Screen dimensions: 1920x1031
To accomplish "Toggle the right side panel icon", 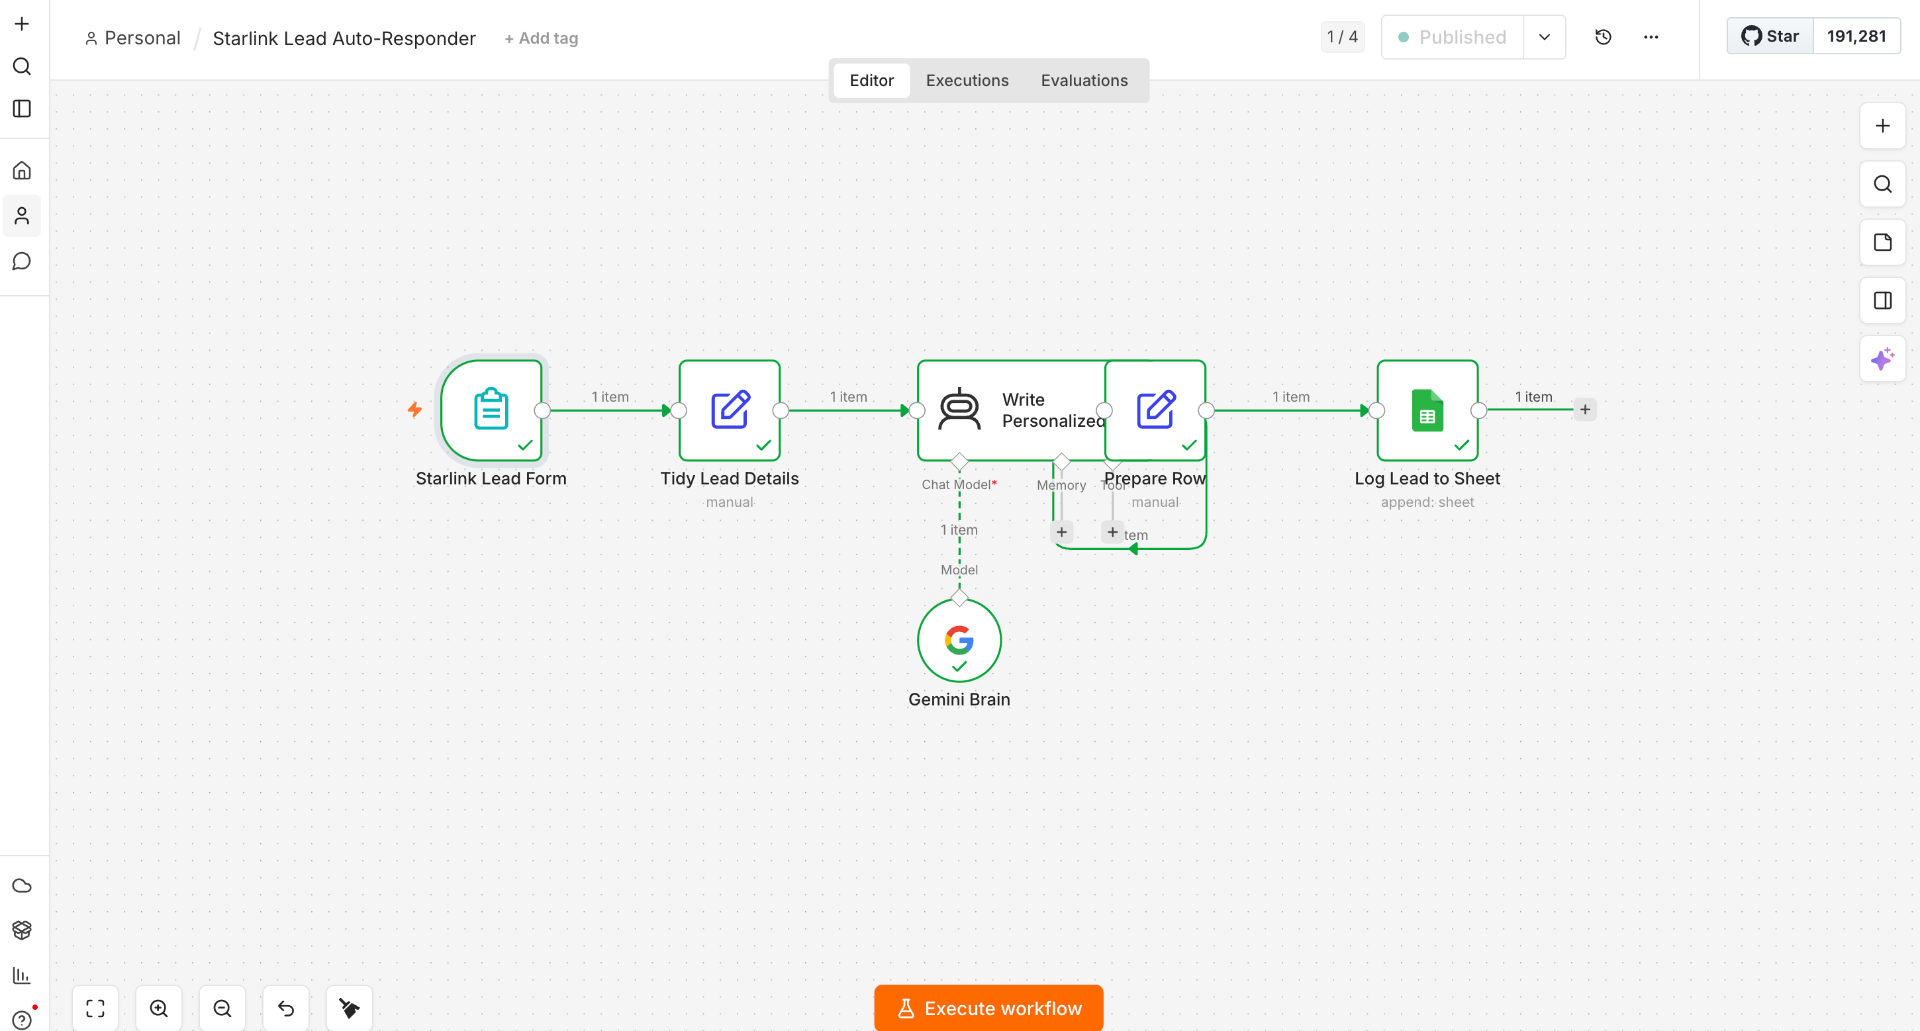I will point(1883,301).
